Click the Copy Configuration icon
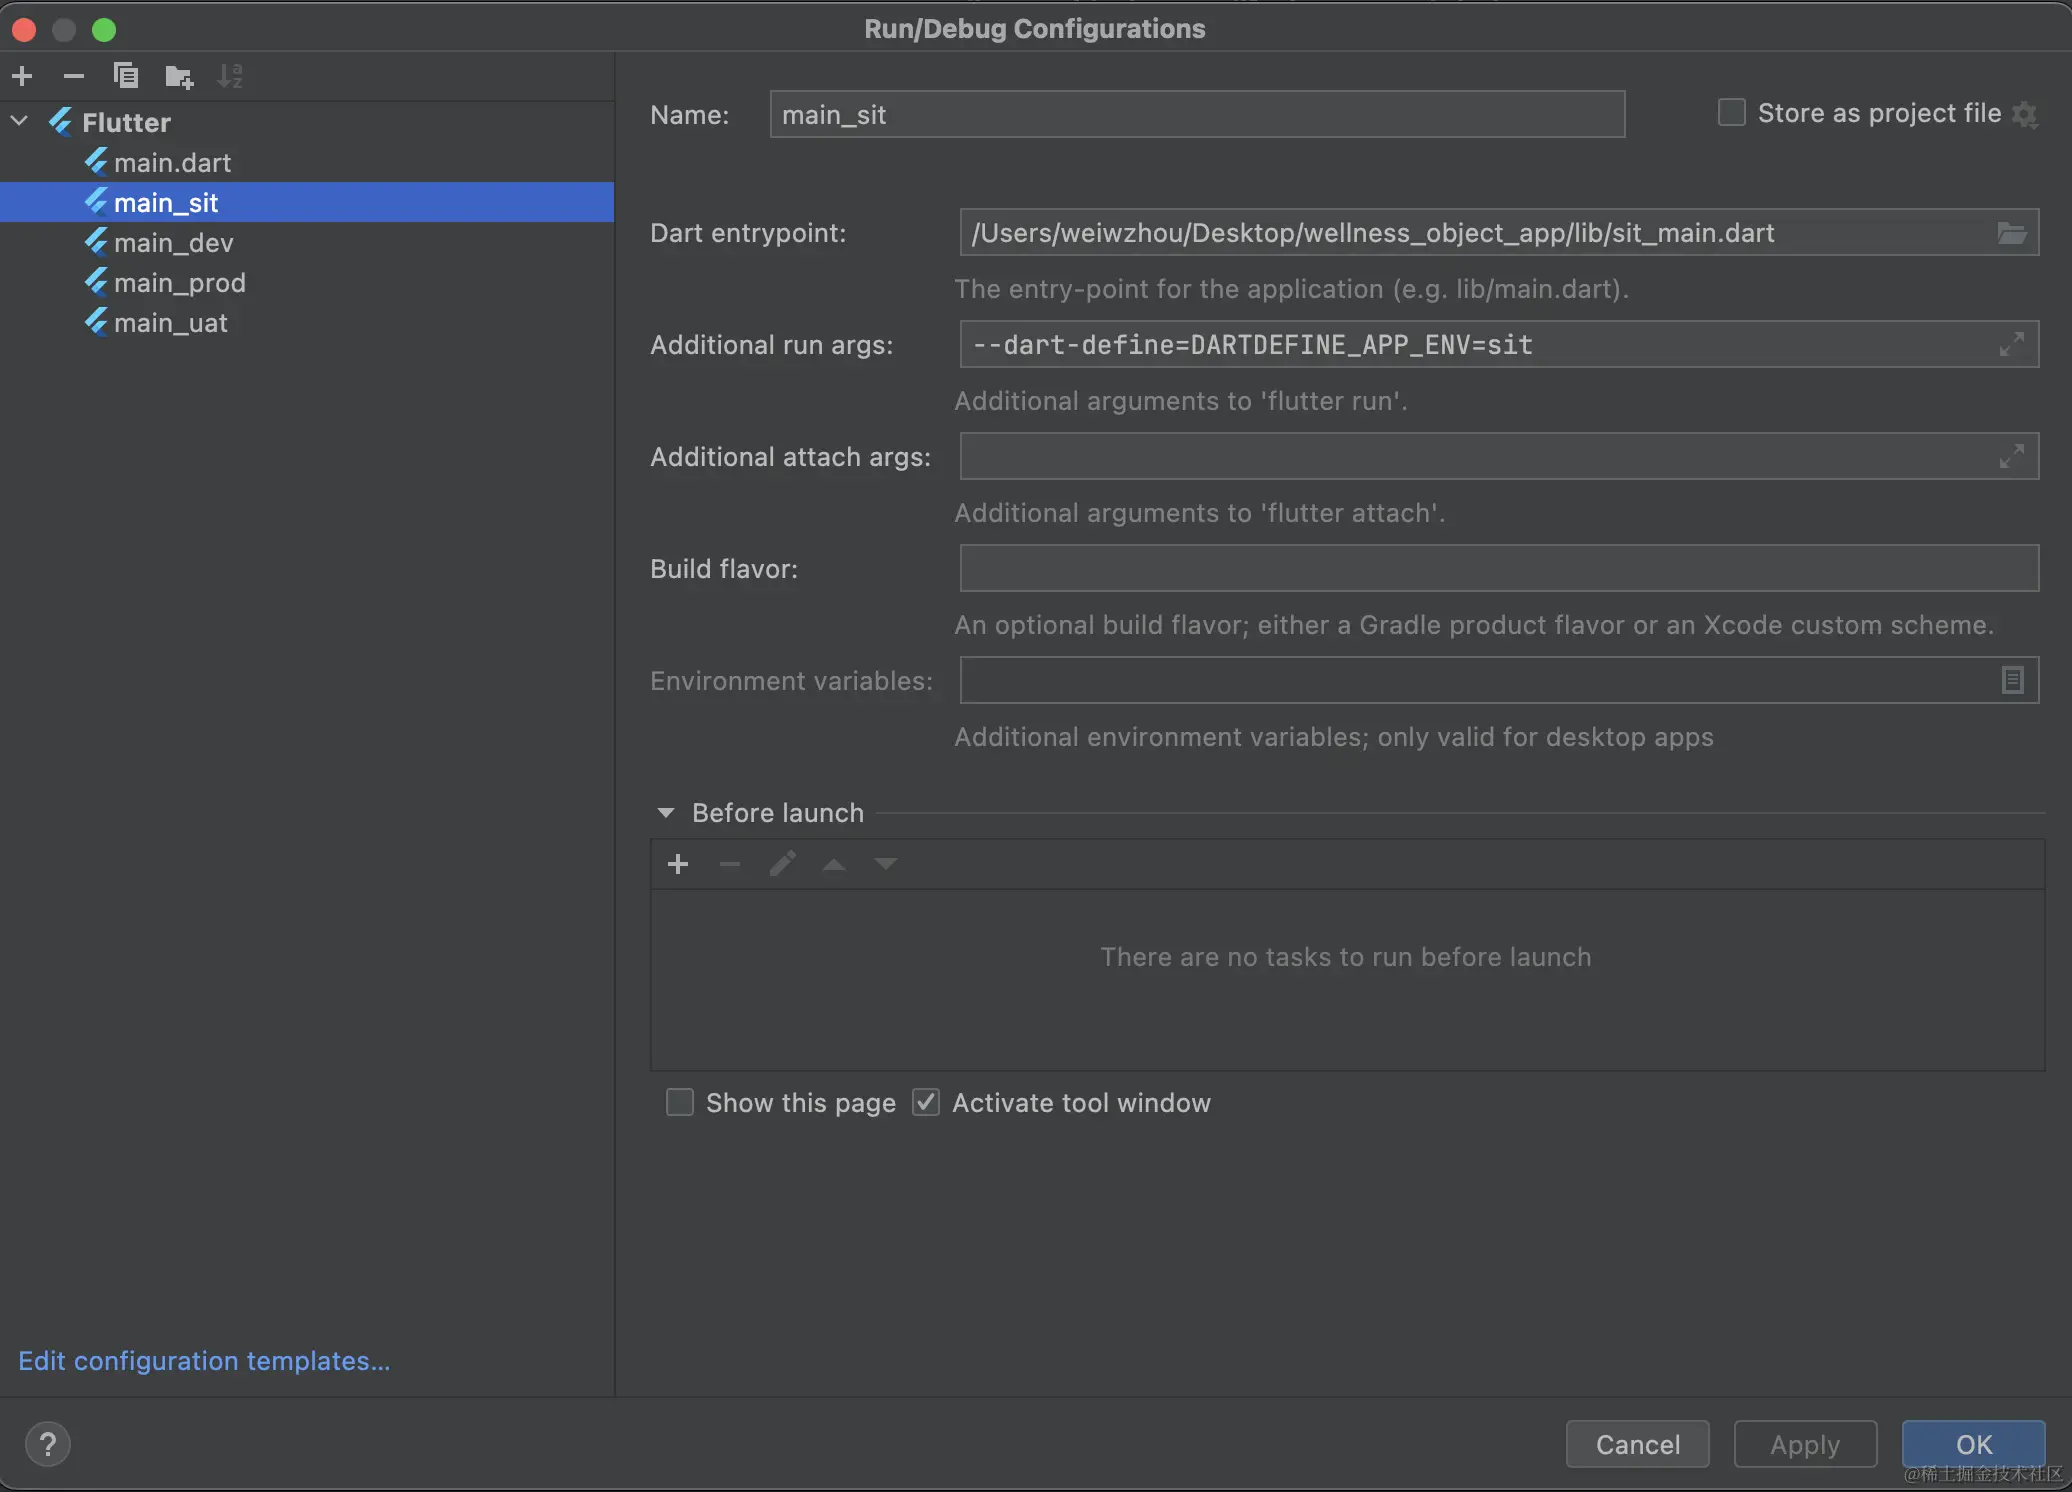 (126, 76)
